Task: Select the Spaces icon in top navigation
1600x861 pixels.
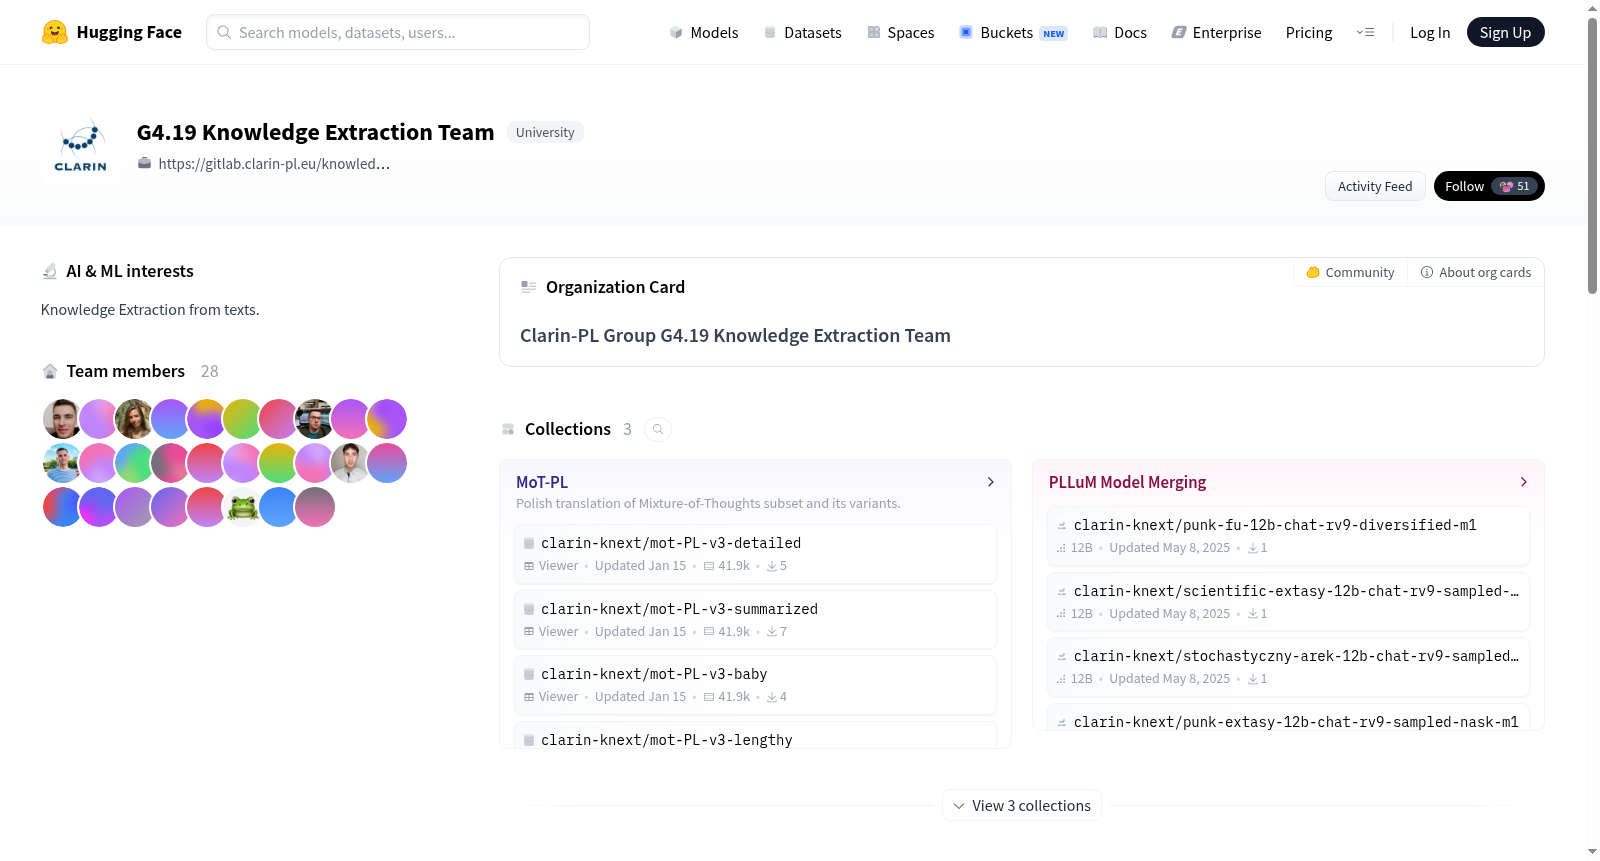Action: (874, 33)
